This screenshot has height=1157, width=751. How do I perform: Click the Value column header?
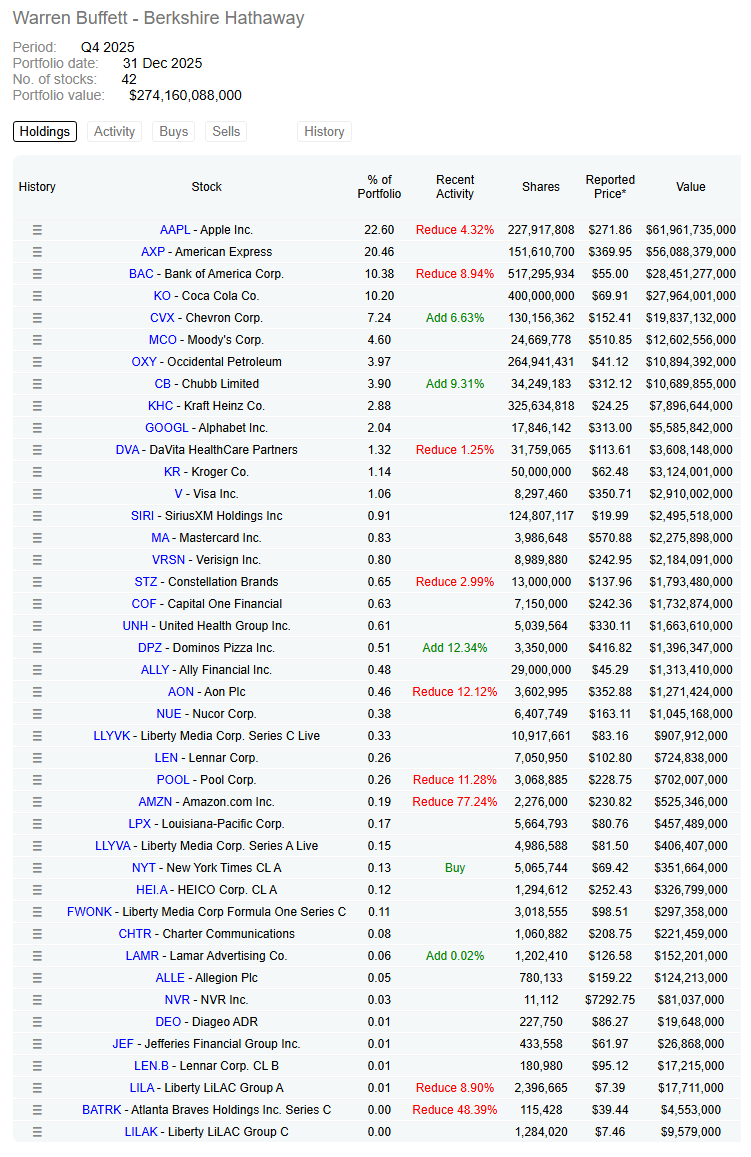pos(691,187)
